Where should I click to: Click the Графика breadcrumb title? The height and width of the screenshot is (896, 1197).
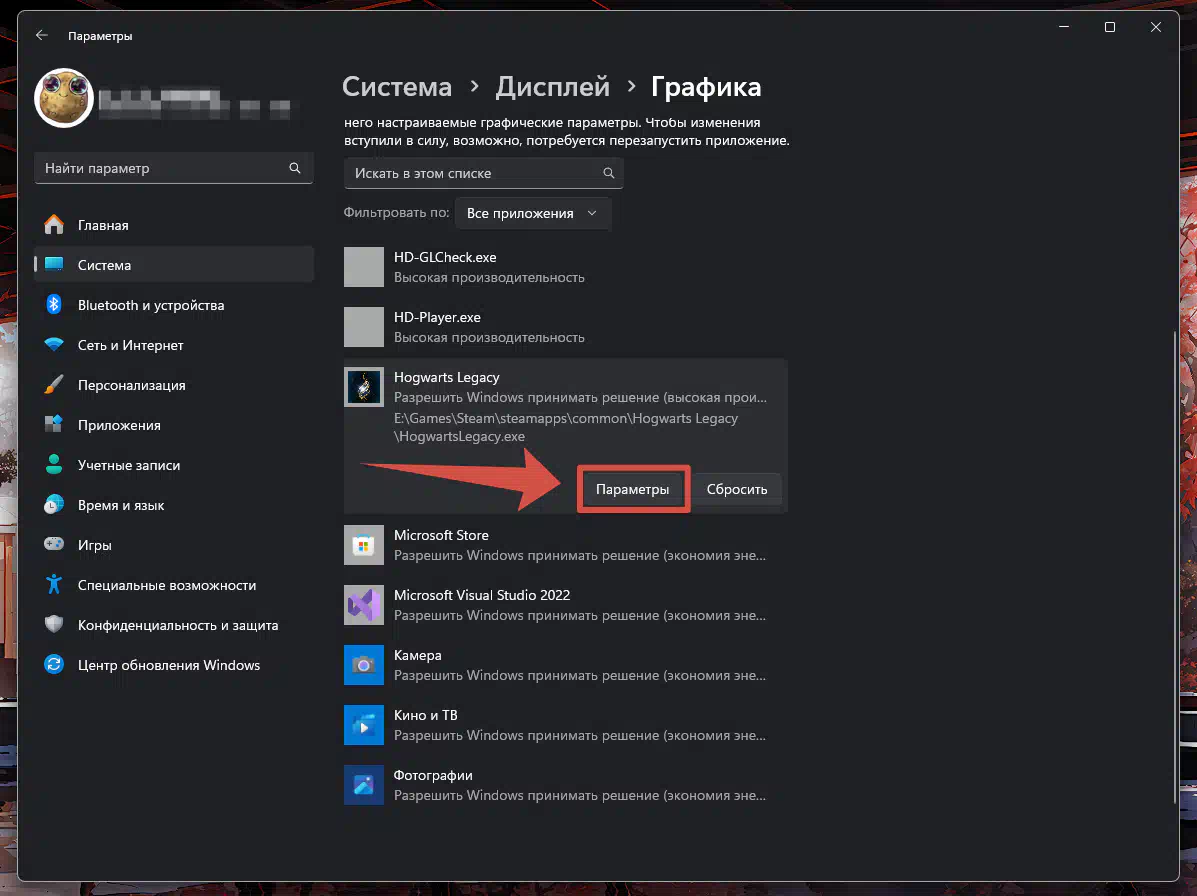(x=705, y=87)
